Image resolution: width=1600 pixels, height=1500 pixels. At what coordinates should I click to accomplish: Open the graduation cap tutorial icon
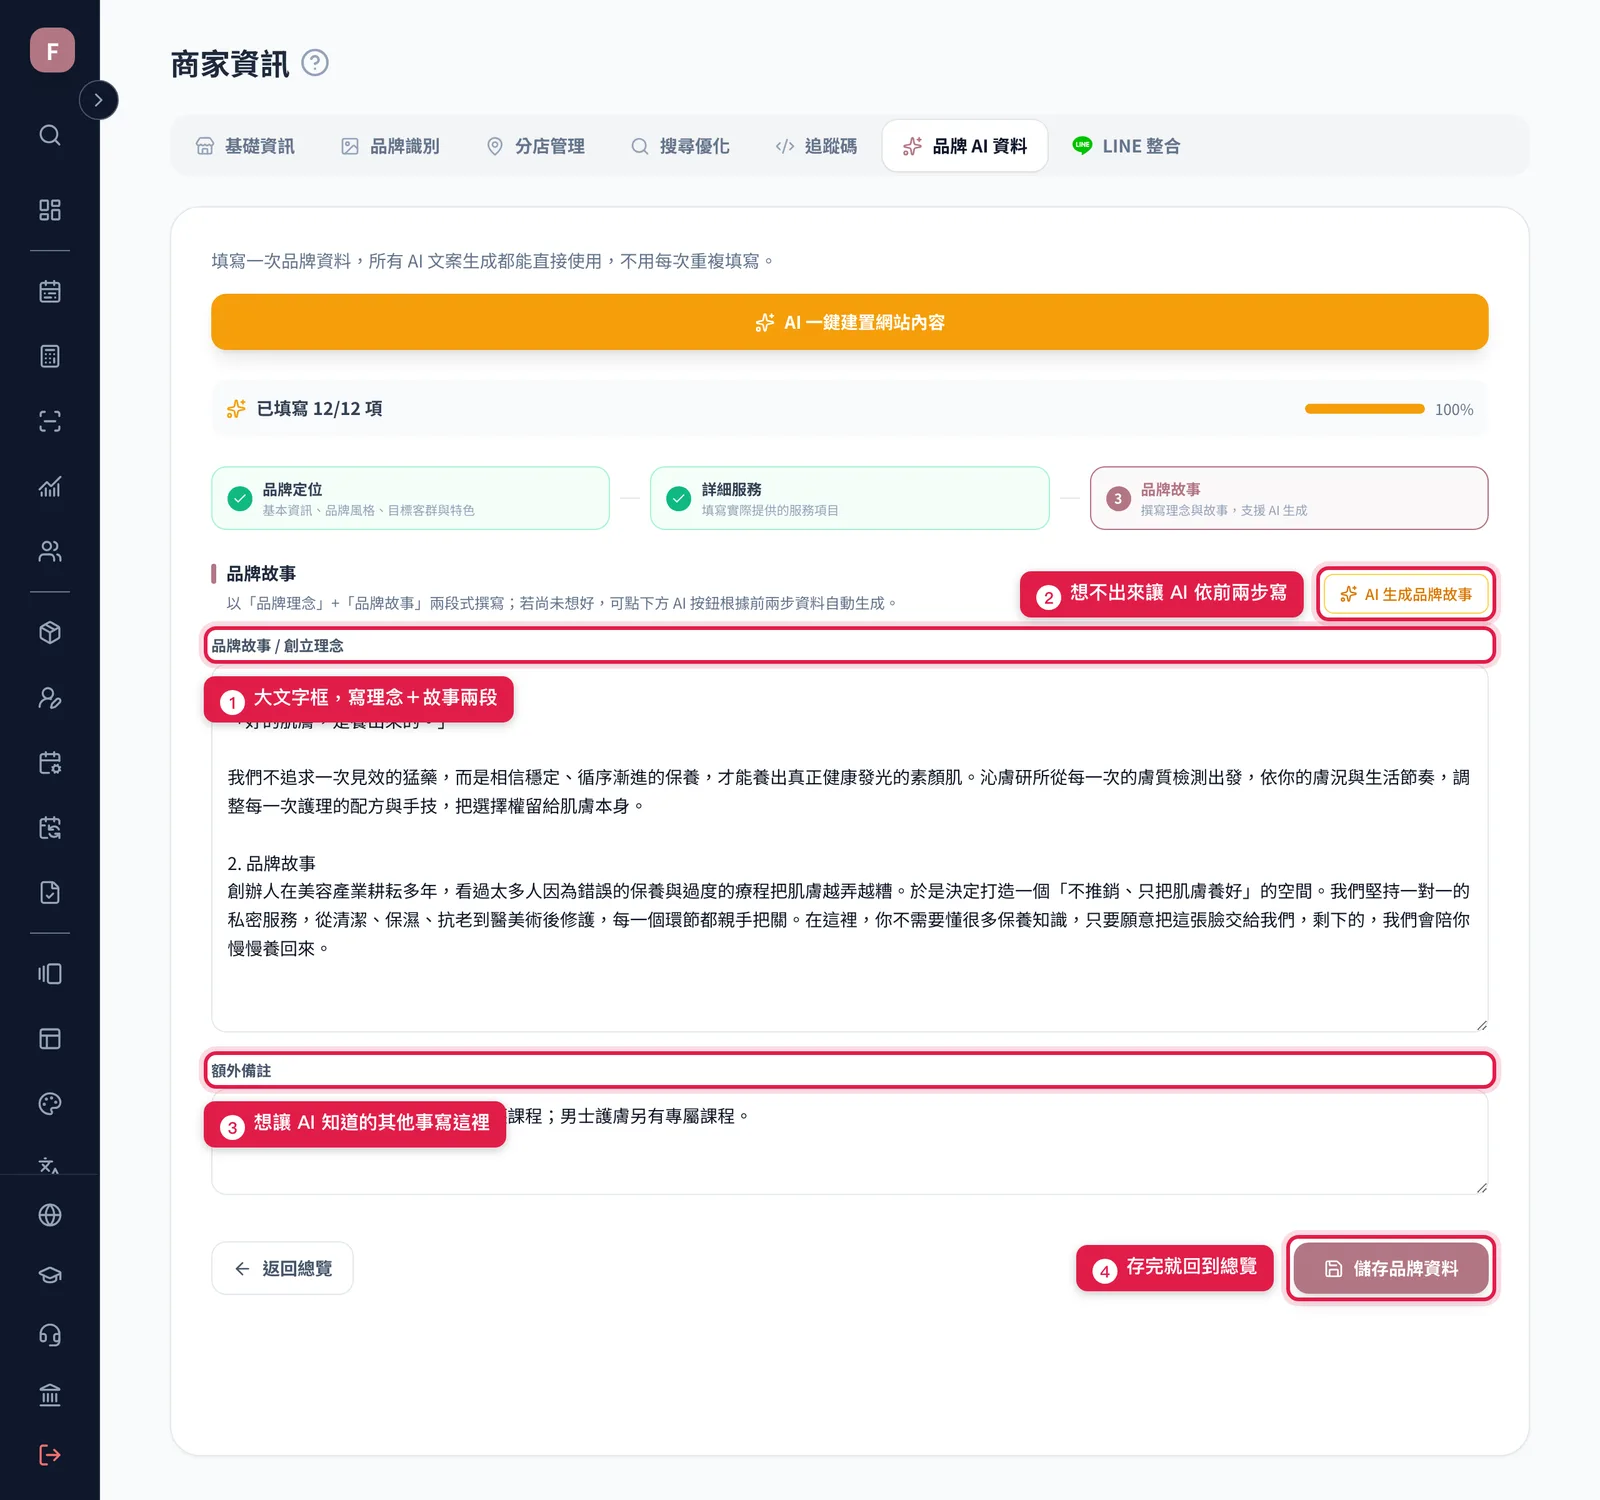click(x=50, y=1275)
